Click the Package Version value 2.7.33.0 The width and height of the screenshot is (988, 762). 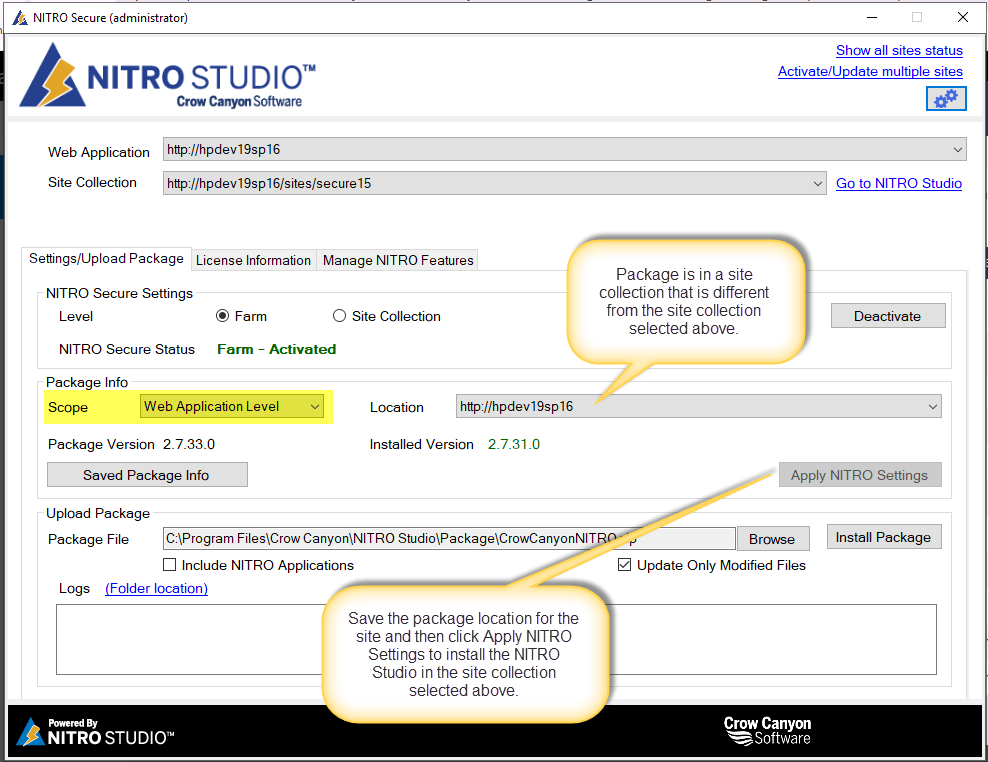pyautogui.click(x=189, y=444)
